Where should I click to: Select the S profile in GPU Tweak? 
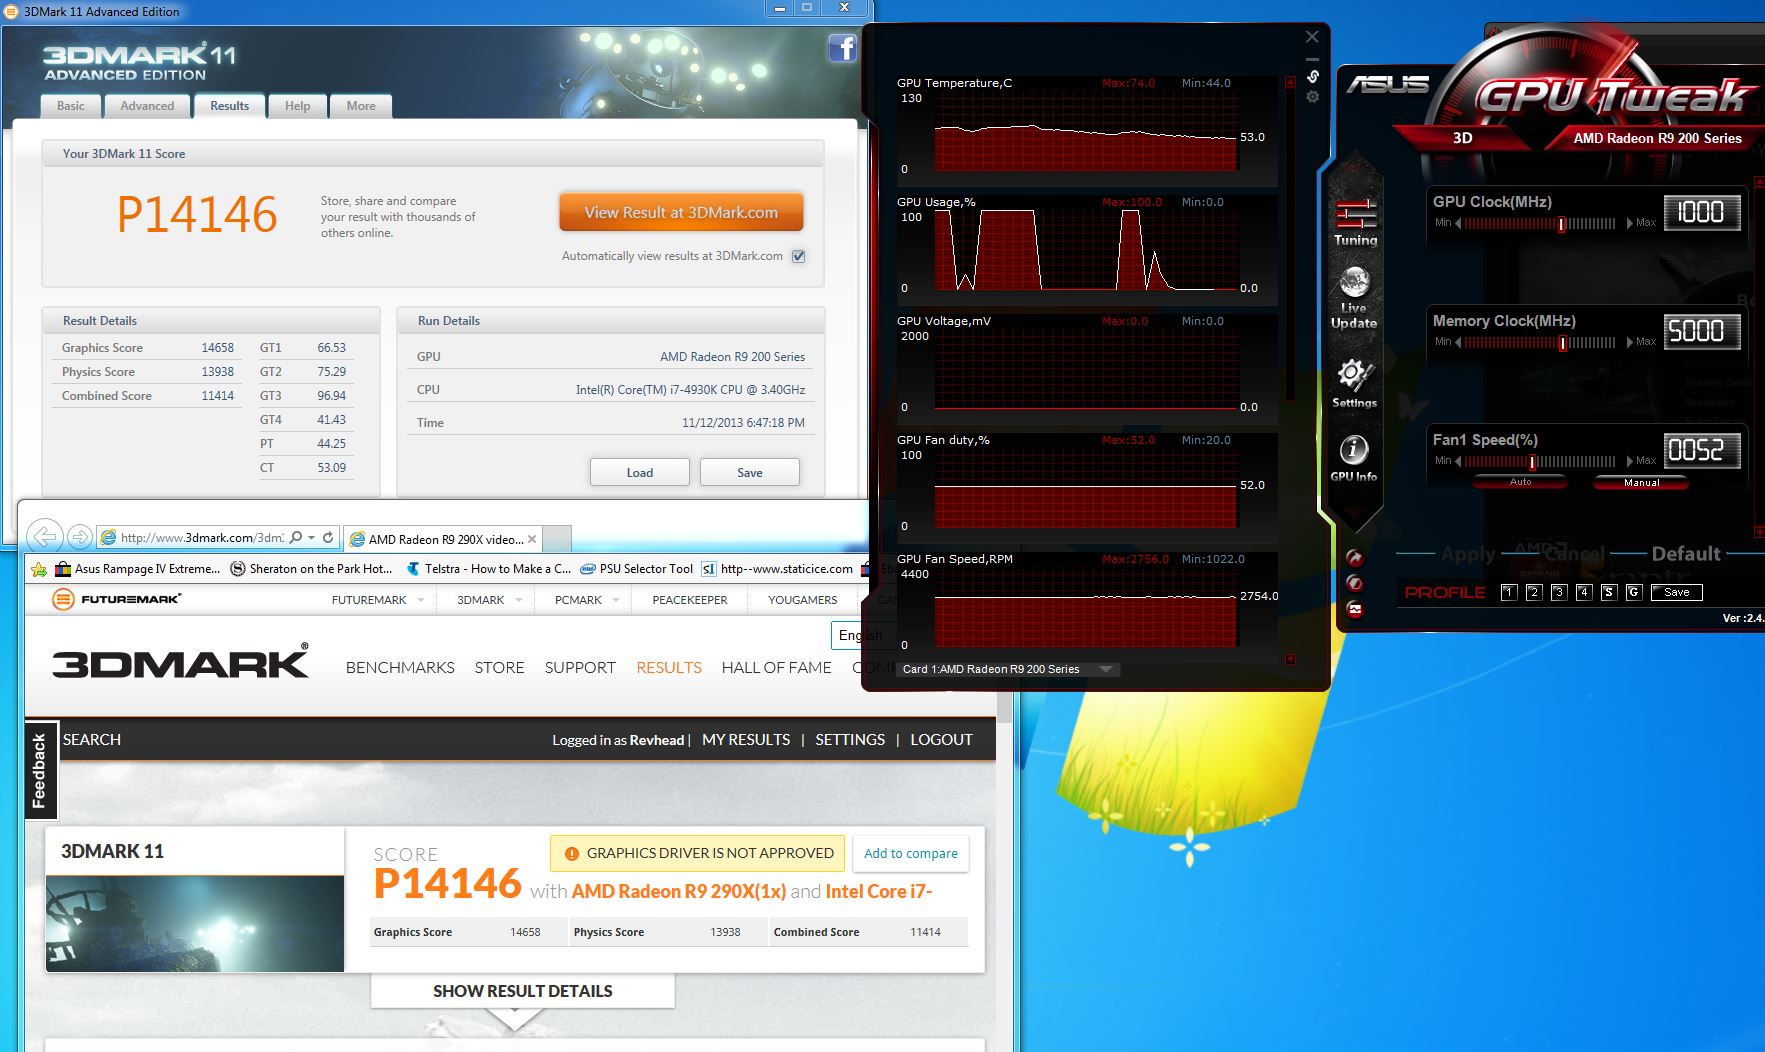coord(1609,592)
